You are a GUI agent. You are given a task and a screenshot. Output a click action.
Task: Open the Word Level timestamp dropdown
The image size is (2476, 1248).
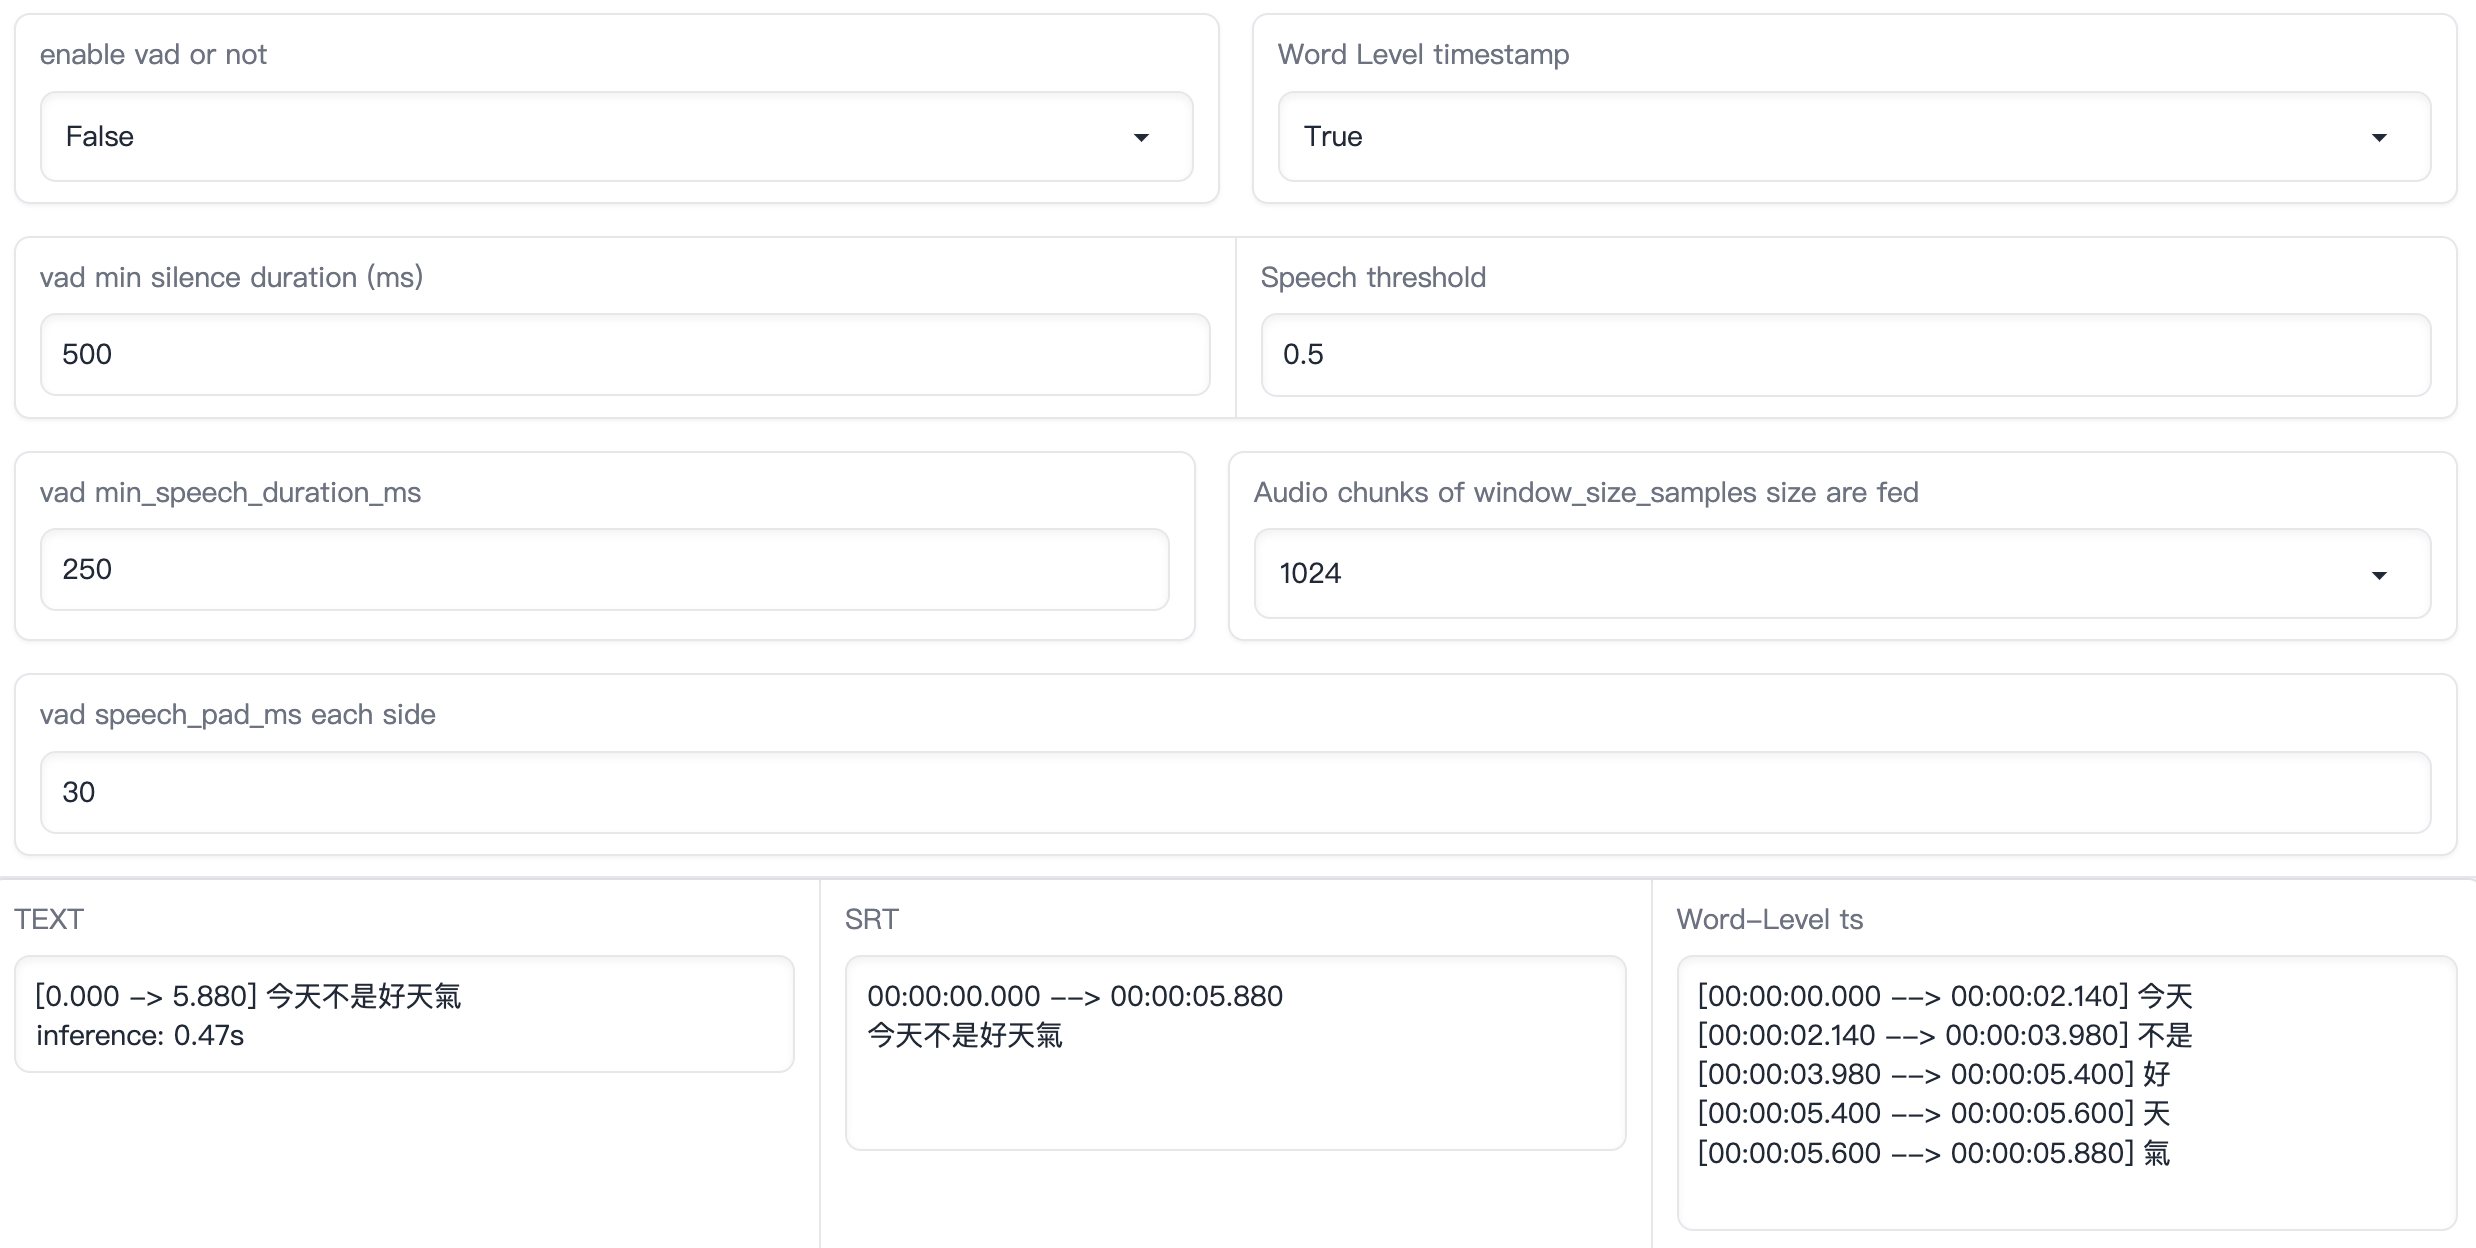[x=1854, y=136]
